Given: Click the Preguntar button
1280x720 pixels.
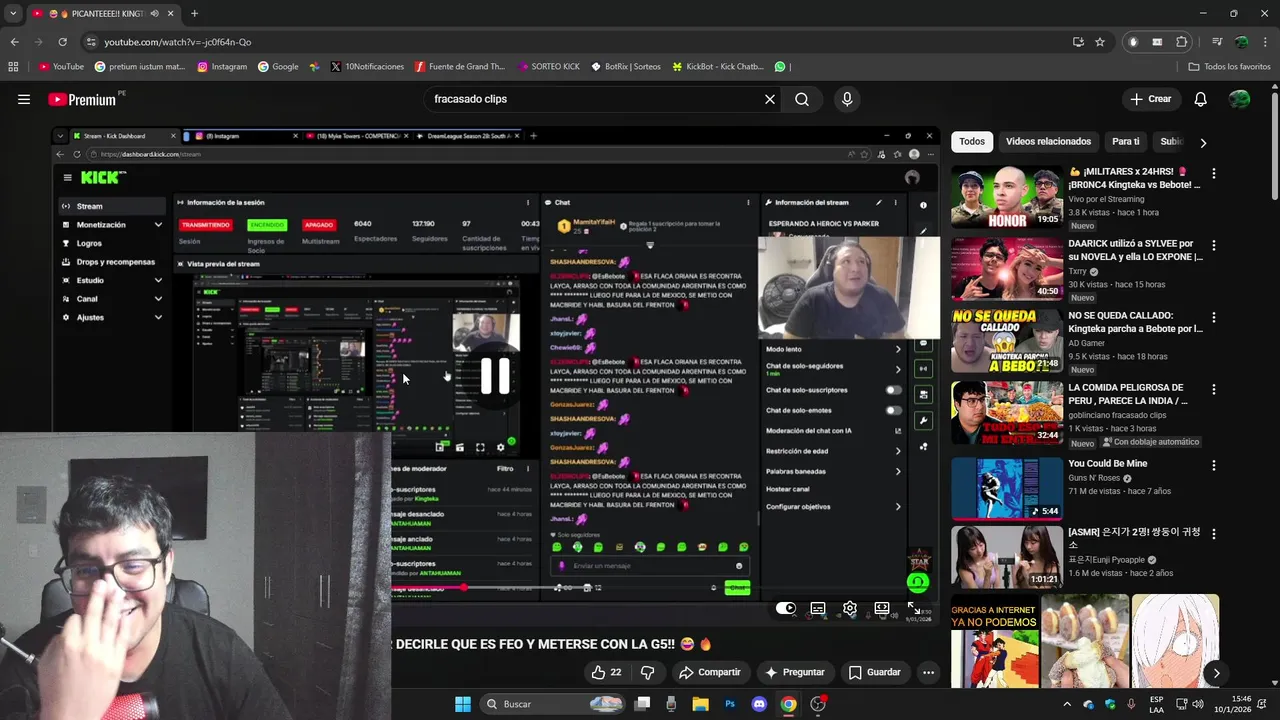Looking at the screenshot, I should click(795, 672).
